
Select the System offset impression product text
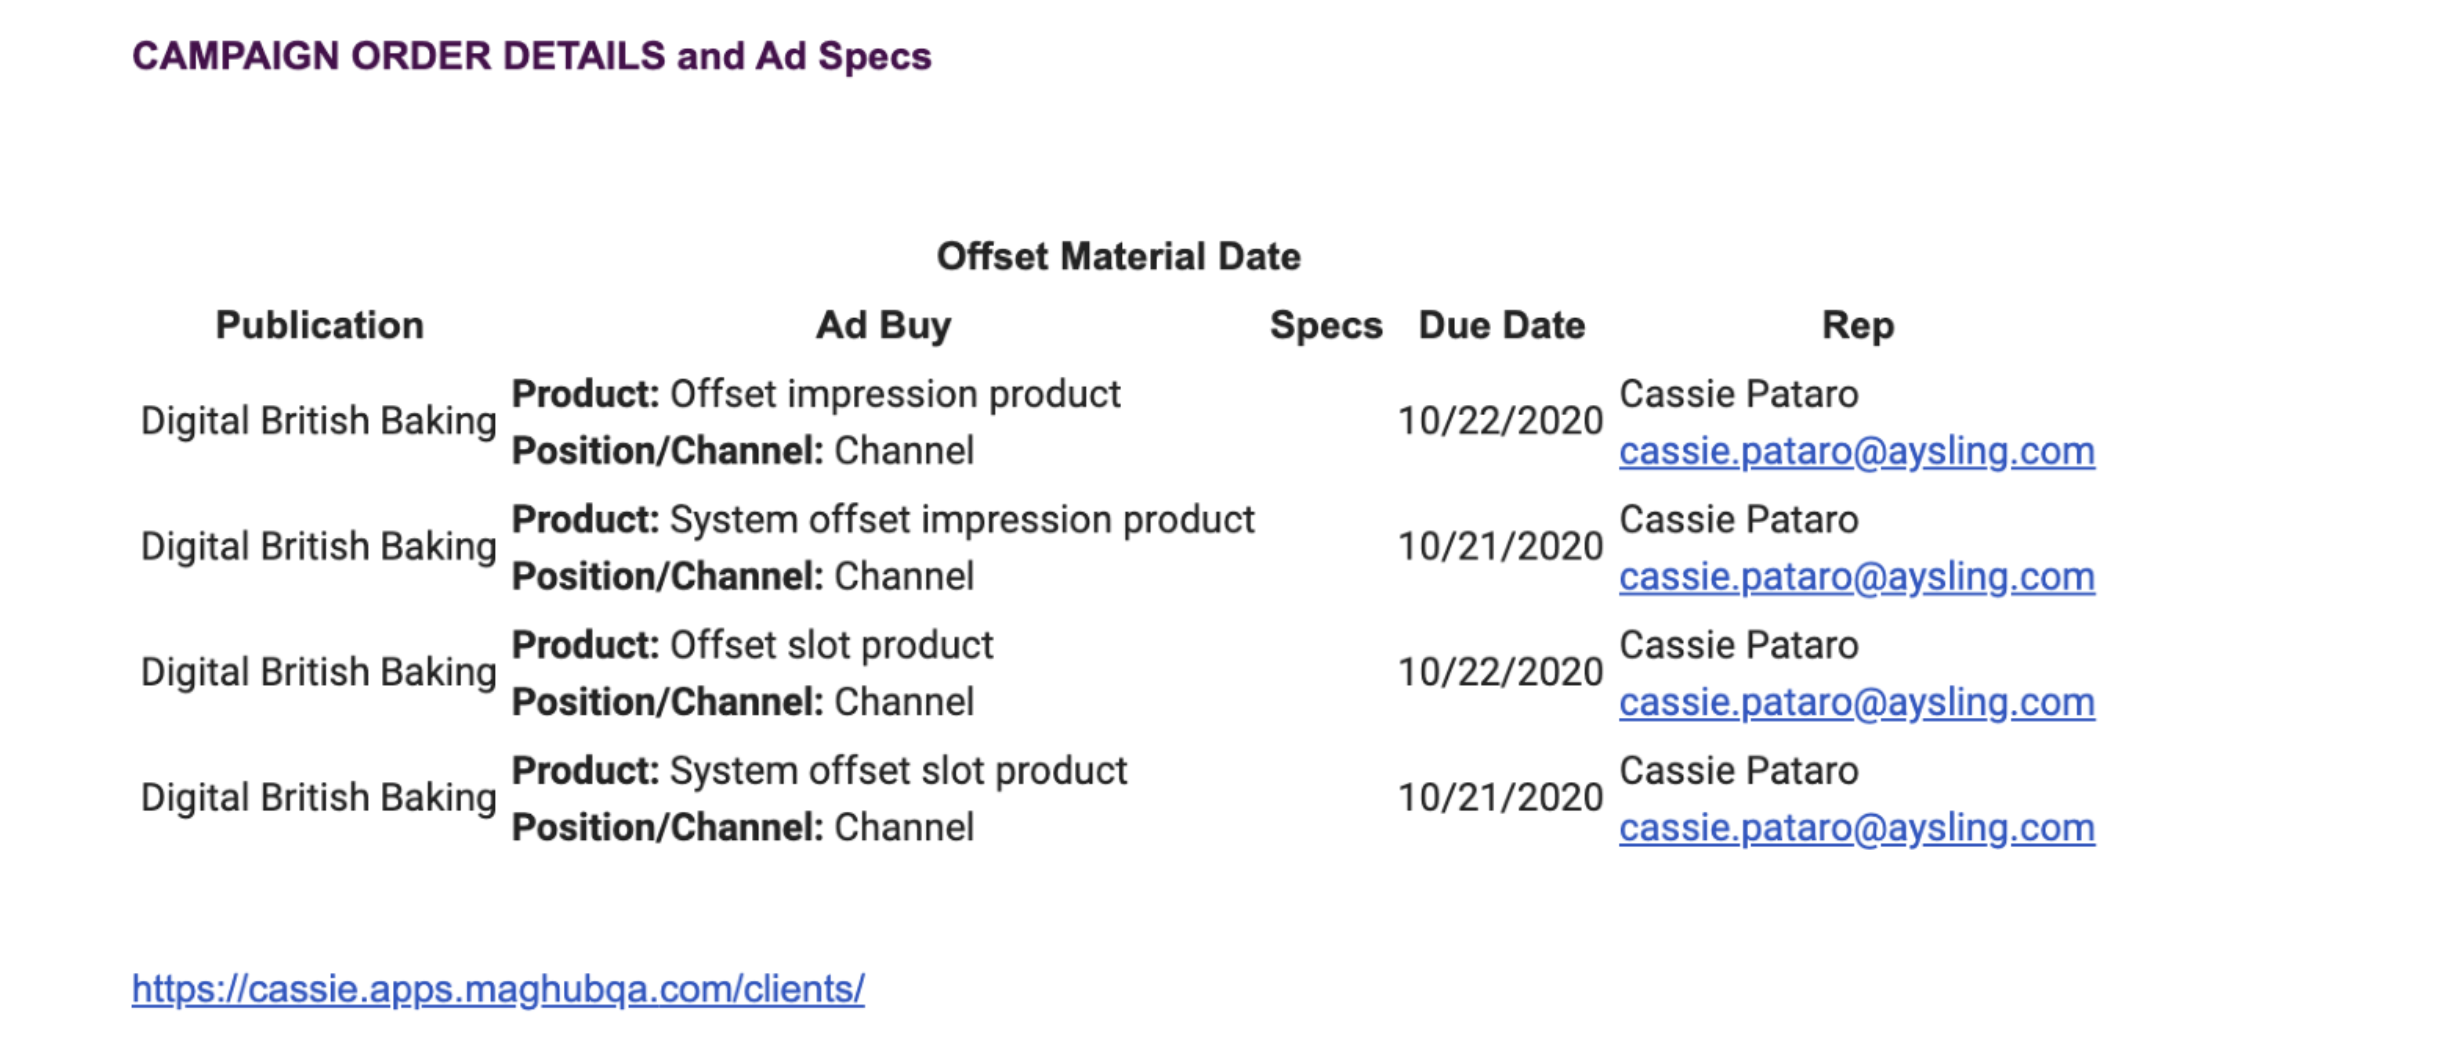click(x=961, y=520)
